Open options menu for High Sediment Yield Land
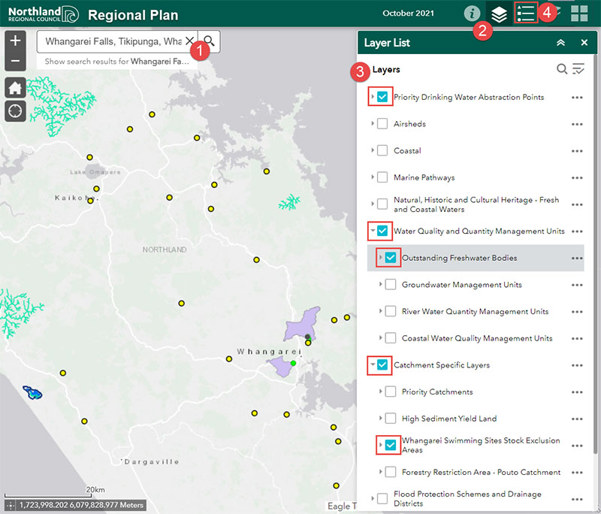The image size is (601, 514). point(577,419)
